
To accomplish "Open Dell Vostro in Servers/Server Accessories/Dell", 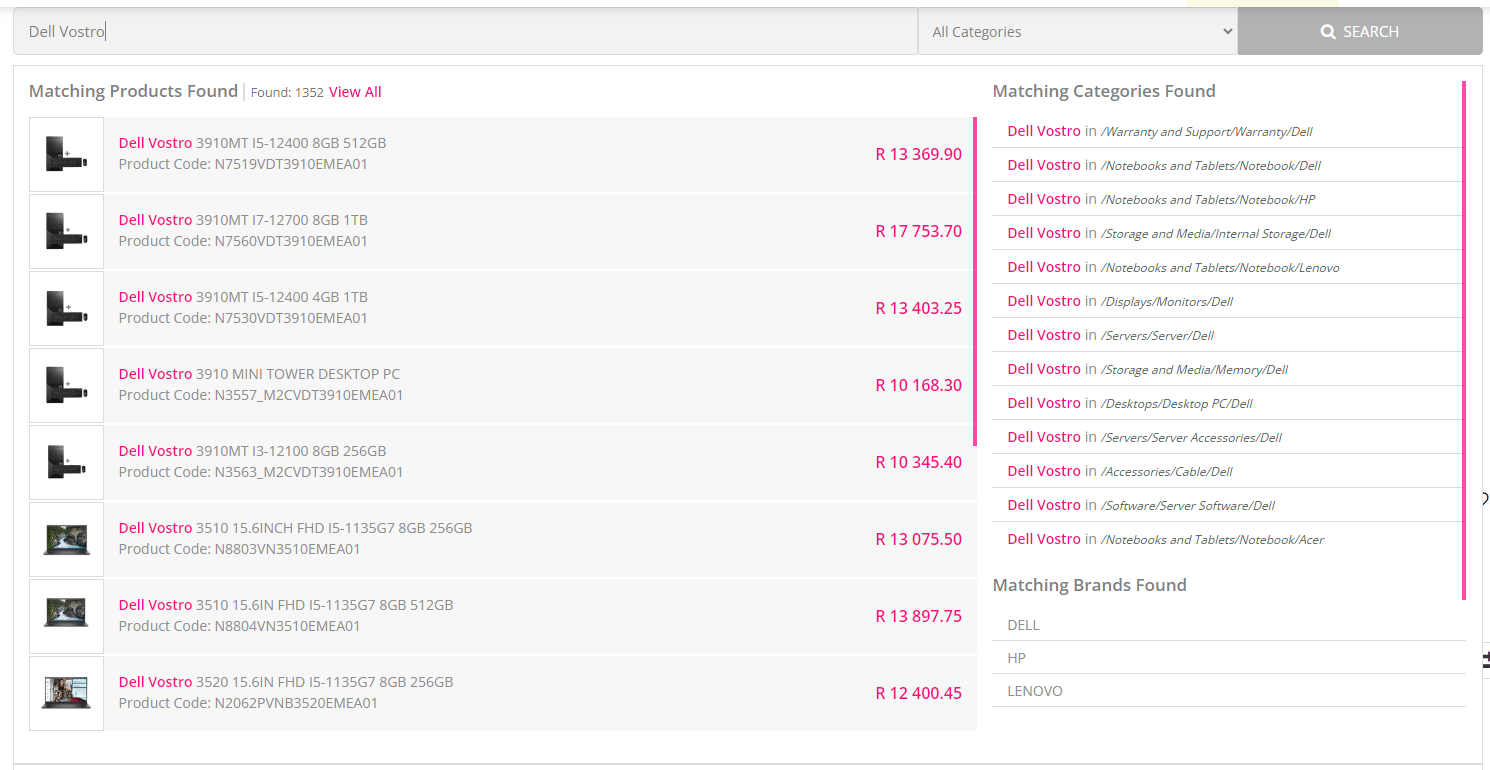I will (x=1144, y=437).
